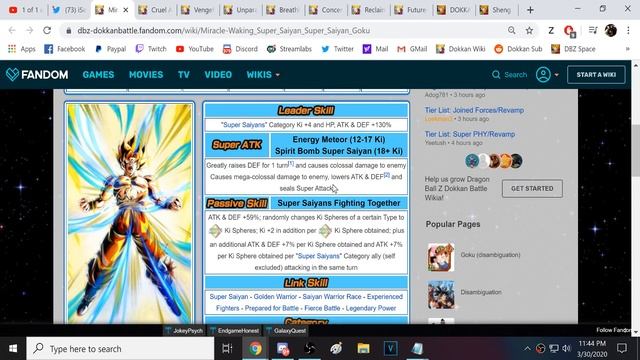Image resolution: width=640 pixels, height=360 pixels.
Task: Click the Goku character card artwork
Action: [129, 213]
